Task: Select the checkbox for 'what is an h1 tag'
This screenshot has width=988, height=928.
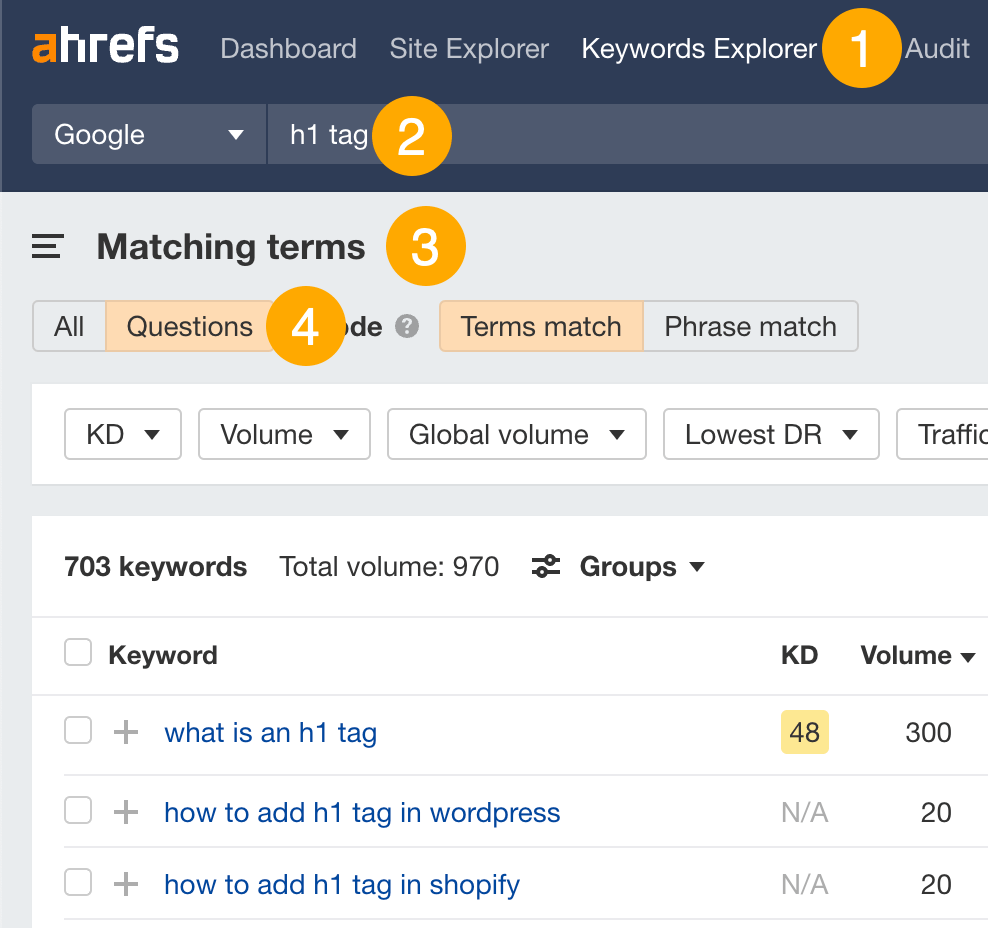Action: coord(77,730)
